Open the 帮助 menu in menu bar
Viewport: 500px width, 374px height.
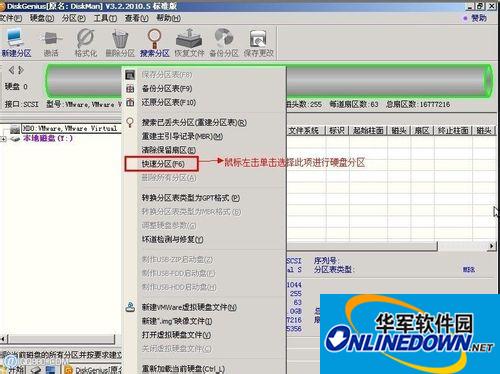pos(169,18)
